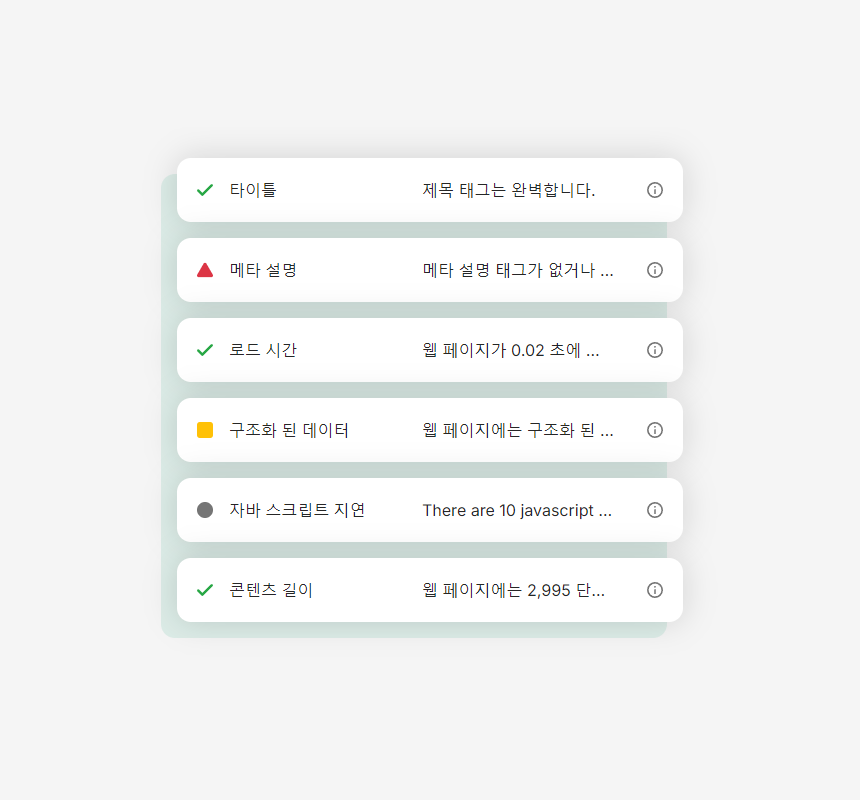This screenshot has width=860, height=800.
Task: Click info icon for 콘텐츠 길이 row
Action: [x=654, y=591]
